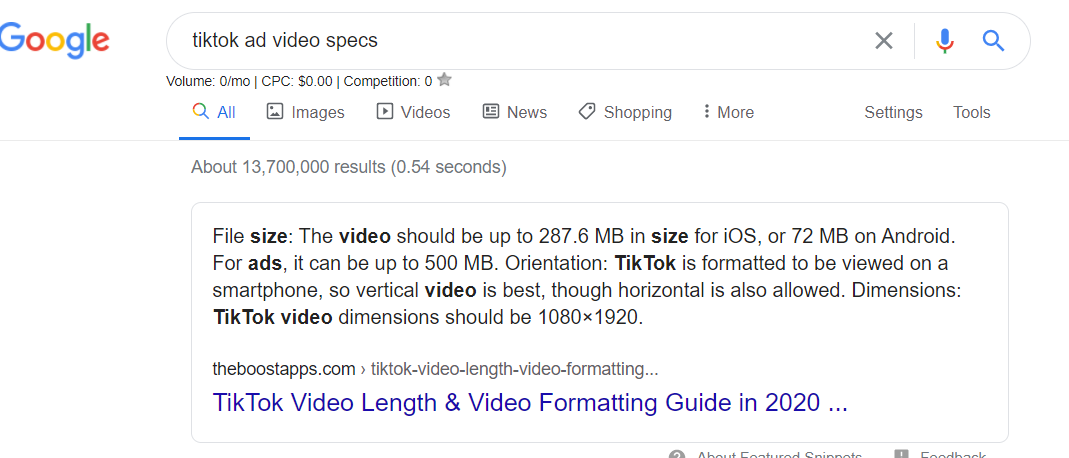The width and height of the screenshot is (1069, 458).
Task: Open the TikTok Video Length & Formatting Guide link
Action: (x=530, y=404)
